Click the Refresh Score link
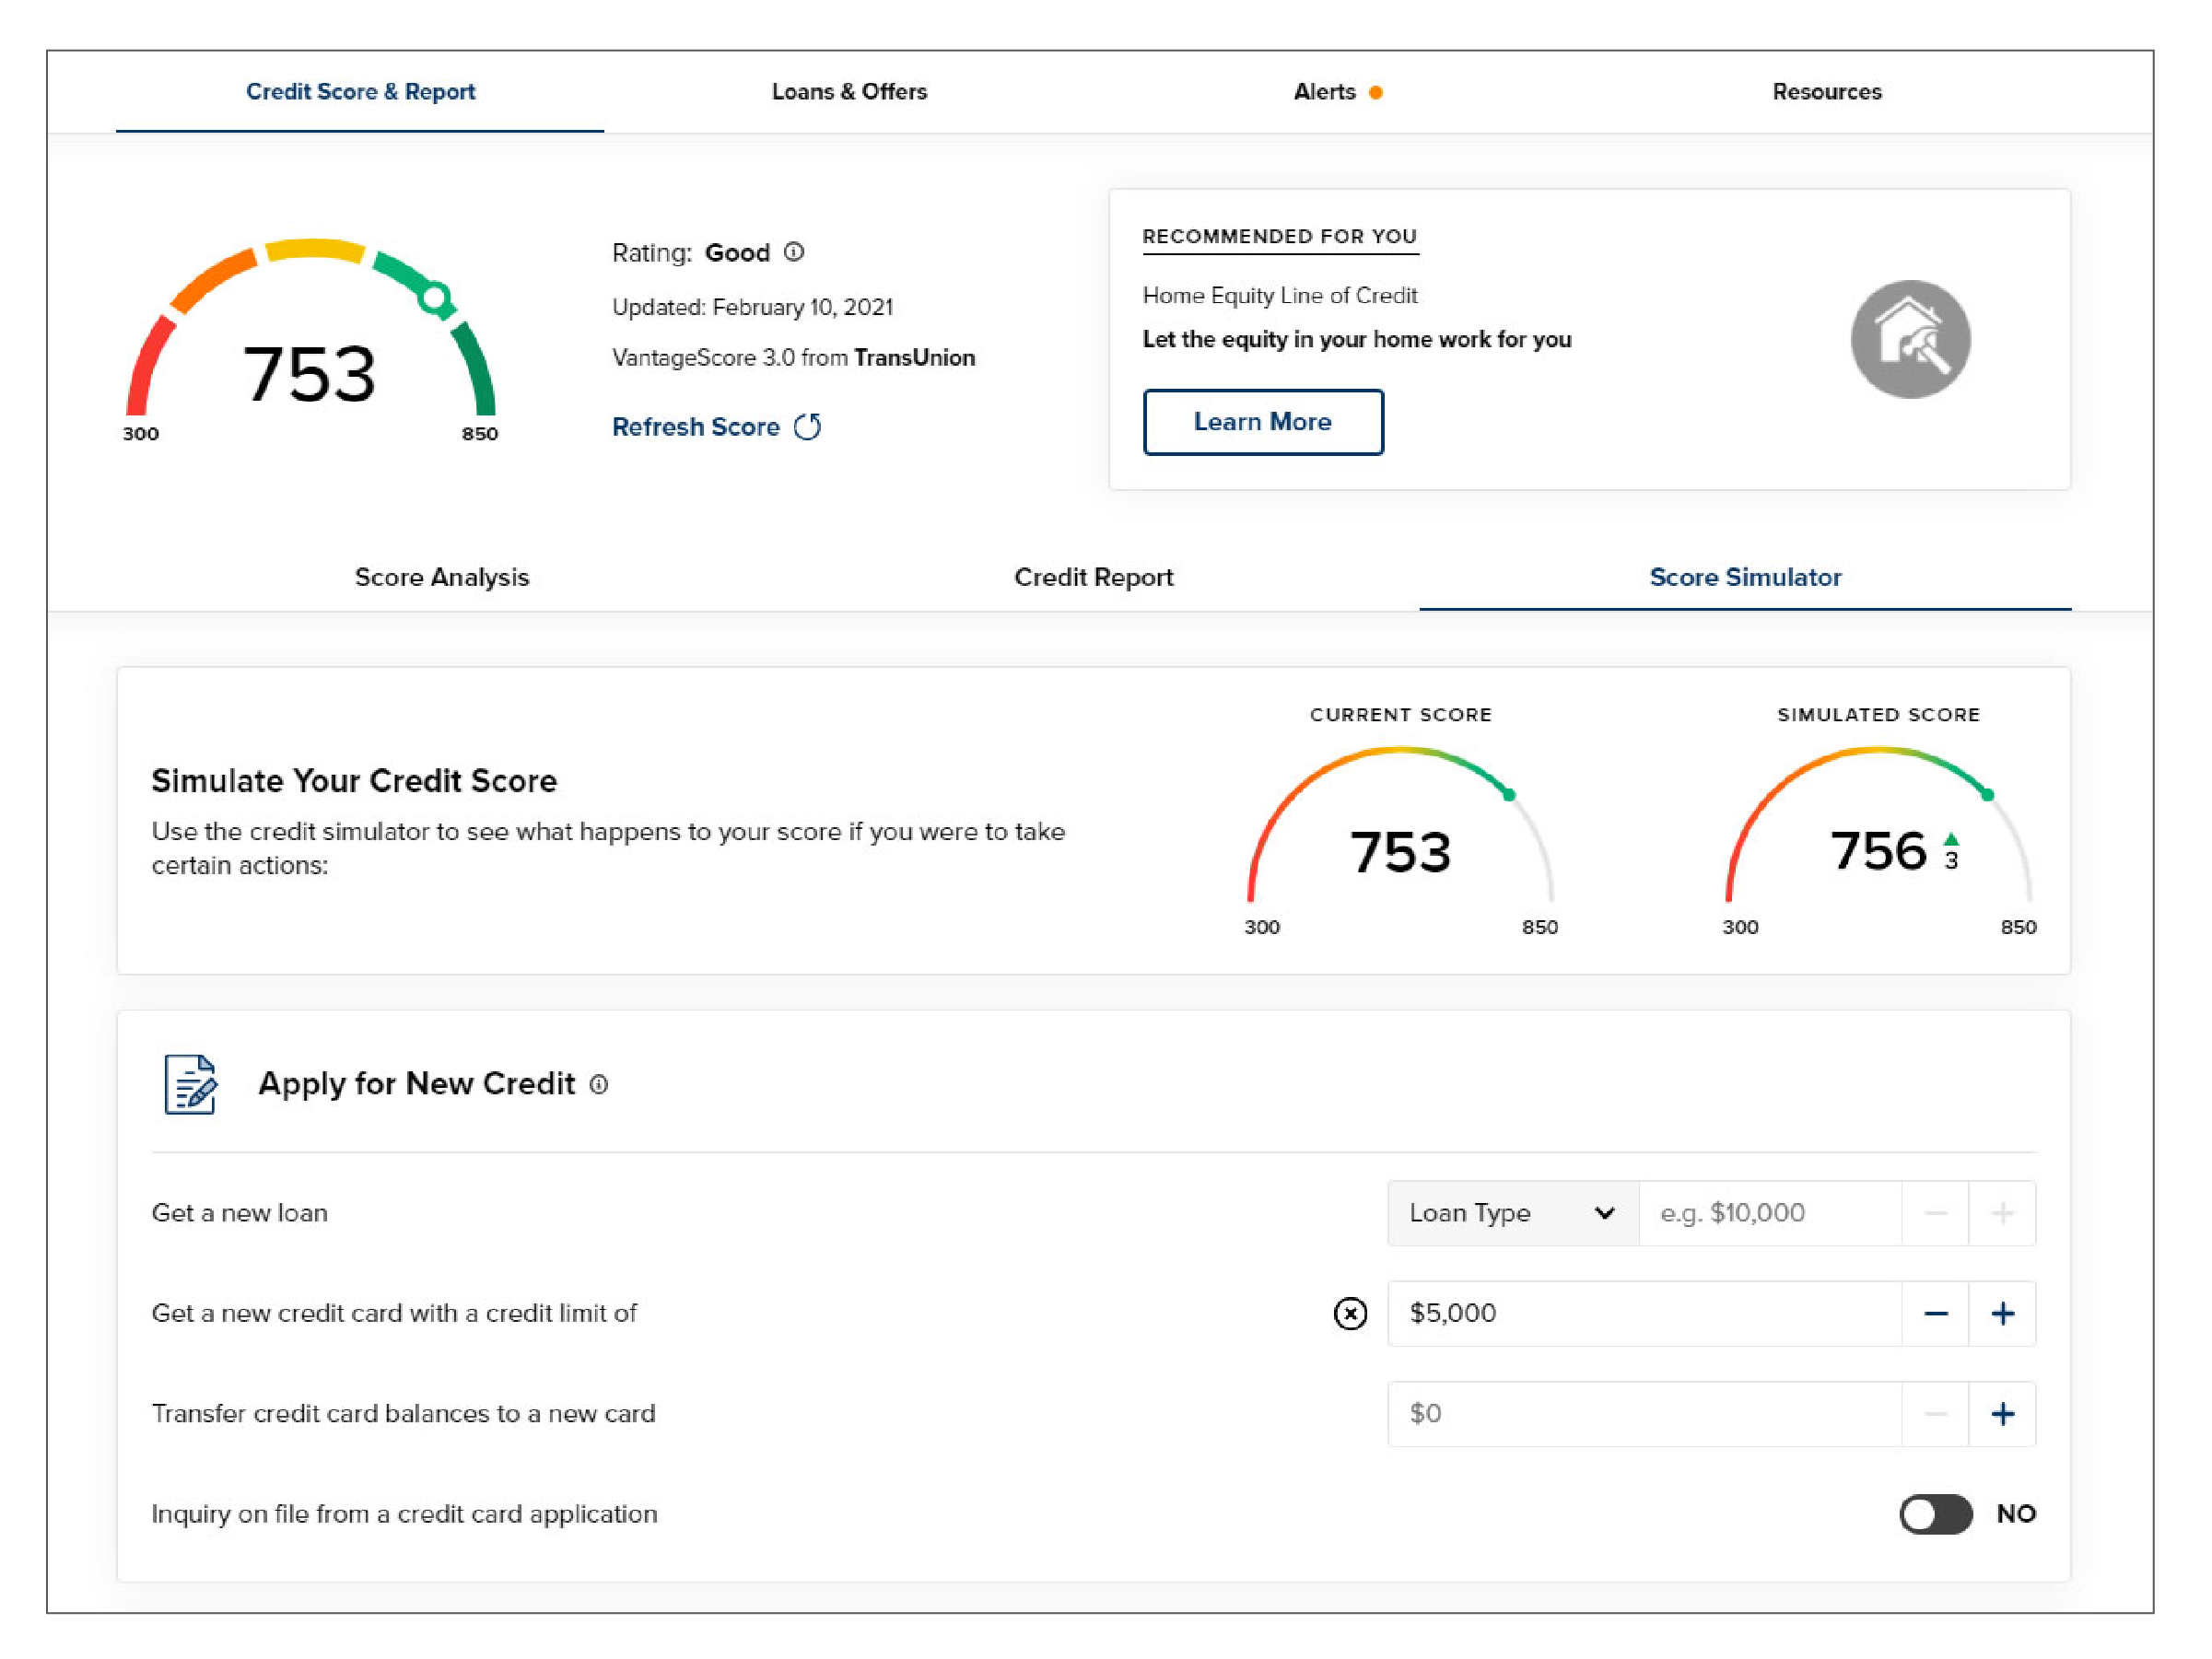The width and height of the screenshot is (2212, 1659). [x=696, y=427]
